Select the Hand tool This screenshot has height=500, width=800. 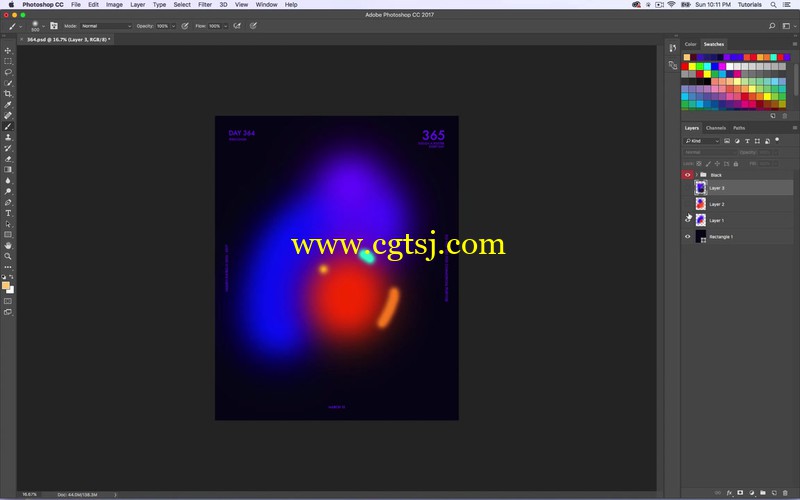click(x=8, y=245)
